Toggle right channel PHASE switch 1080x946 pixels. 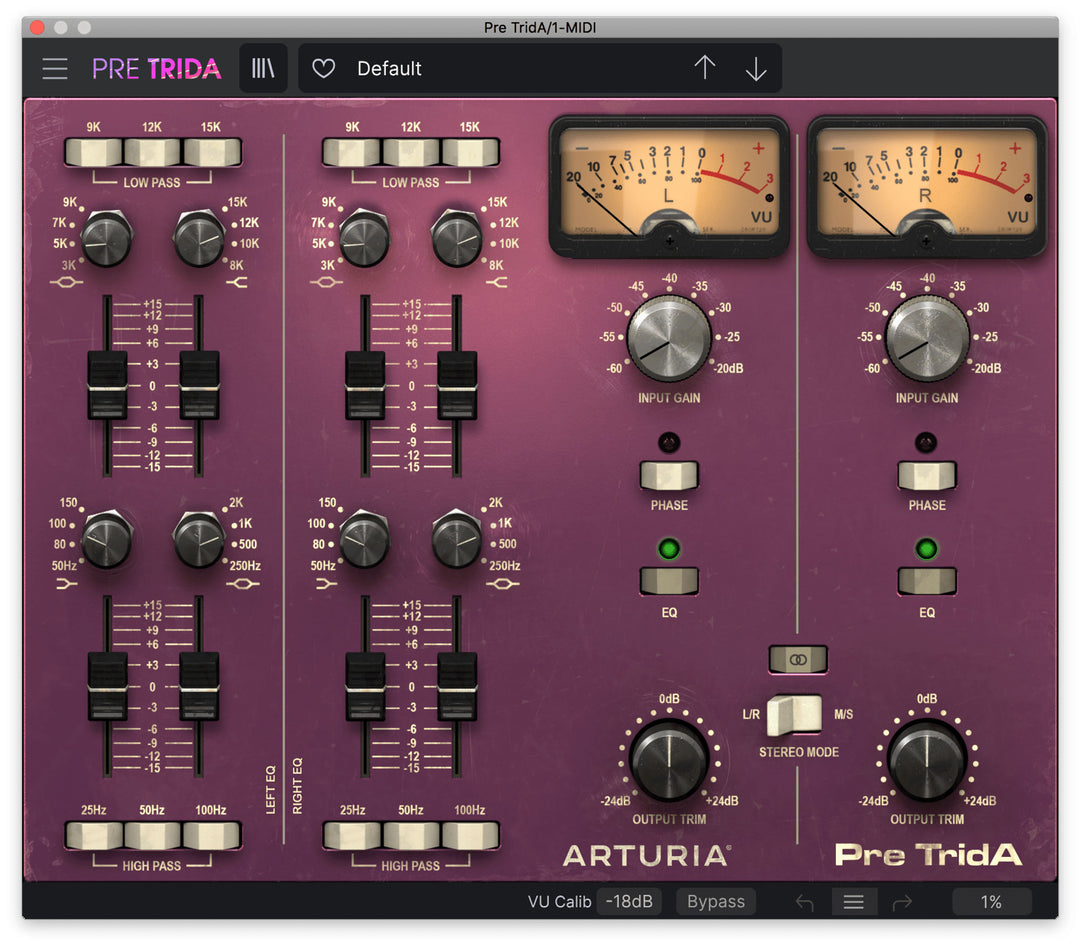tap(926, 475)
